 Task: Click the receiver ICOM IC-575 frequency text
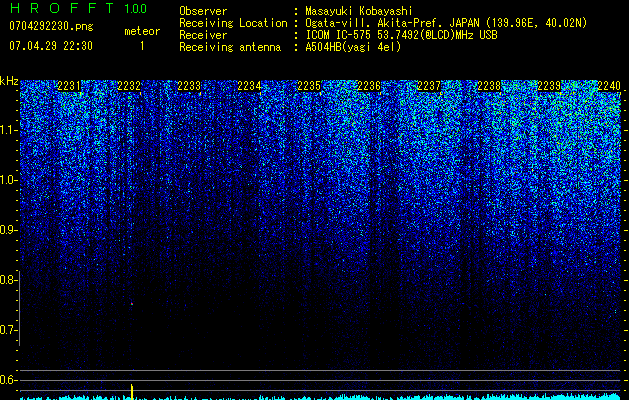coord(401,35)
